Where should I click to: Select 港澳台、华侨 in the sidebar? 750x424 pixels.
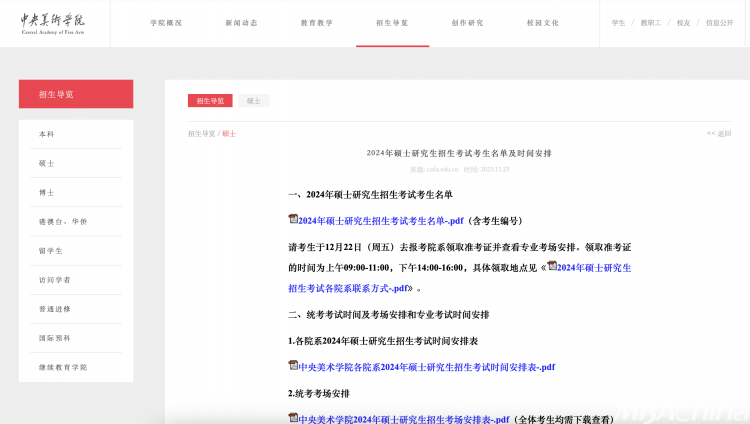[63, 222]
